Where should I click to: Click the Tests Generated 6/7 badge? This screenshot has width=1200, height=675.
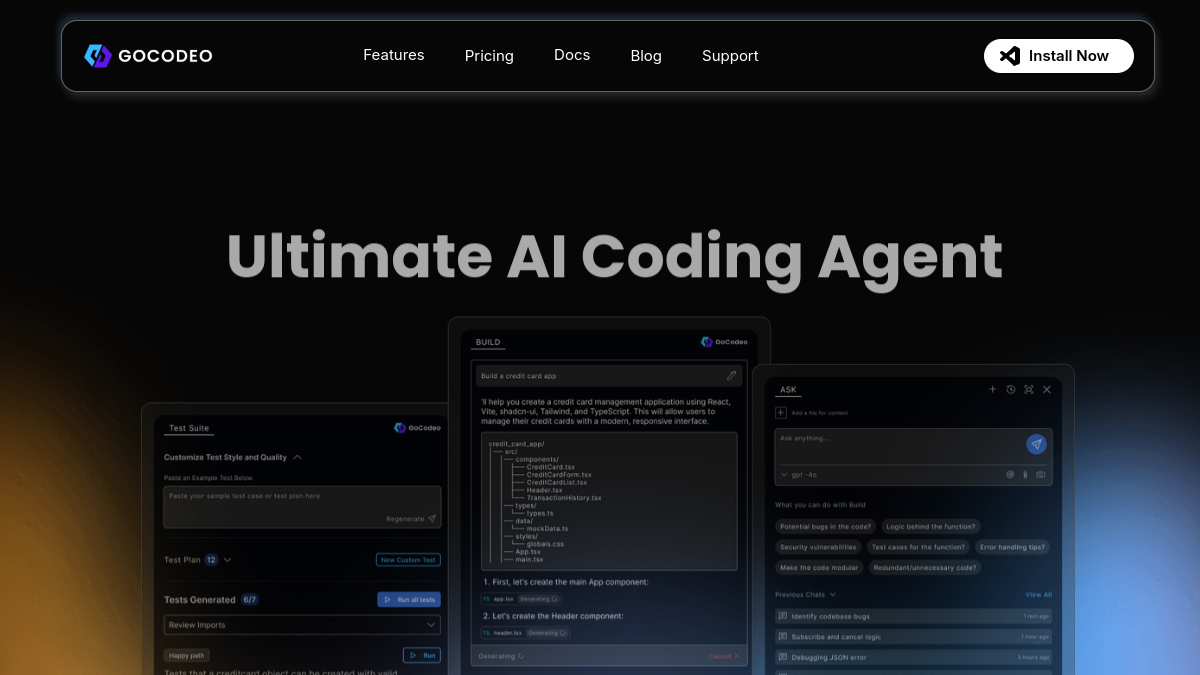click(x=250, y=600)
